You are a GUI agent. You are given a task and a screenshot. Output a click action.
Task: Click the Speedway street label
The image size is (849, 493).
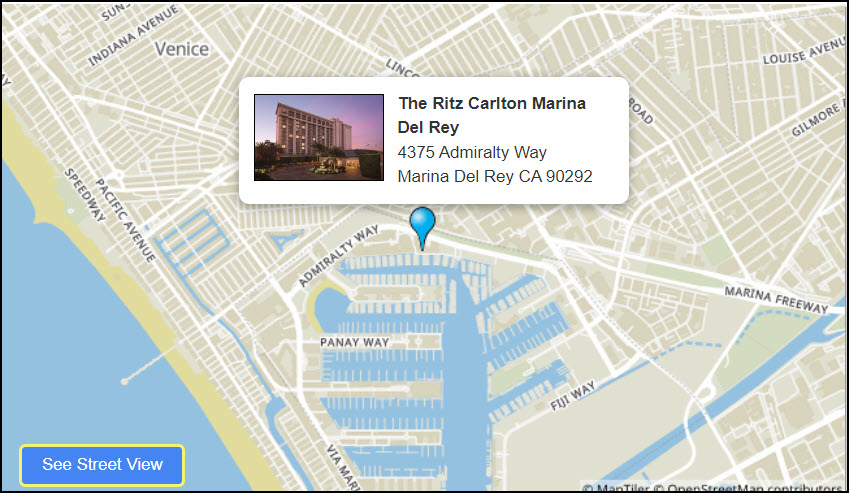coord(85,195)
